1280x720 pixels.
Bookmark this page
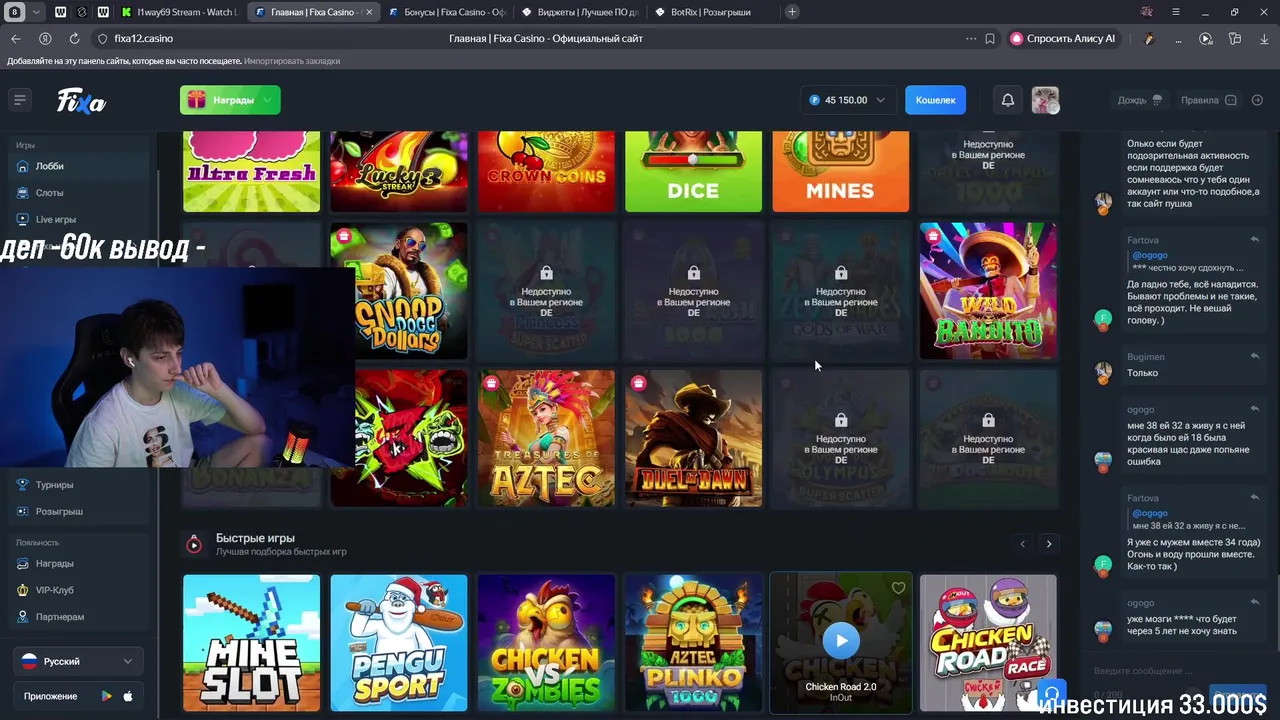[990, 38]
